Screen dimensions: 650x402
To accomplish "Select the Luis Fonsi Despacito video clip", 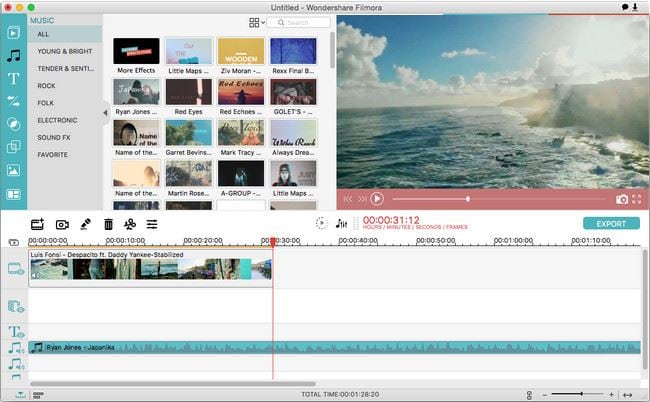I will click(150, 268).
